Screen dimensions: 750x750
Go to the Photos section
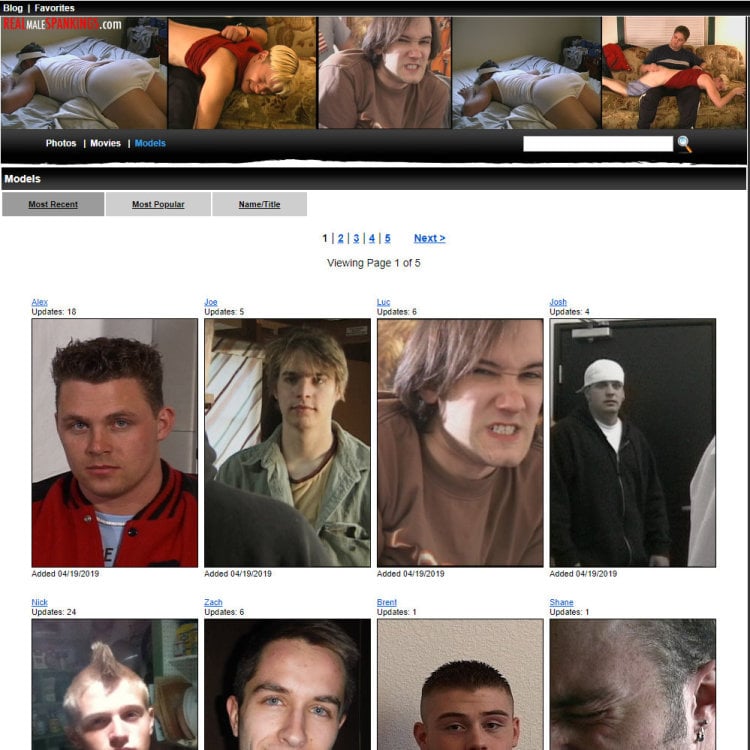(x=61, y=143)
